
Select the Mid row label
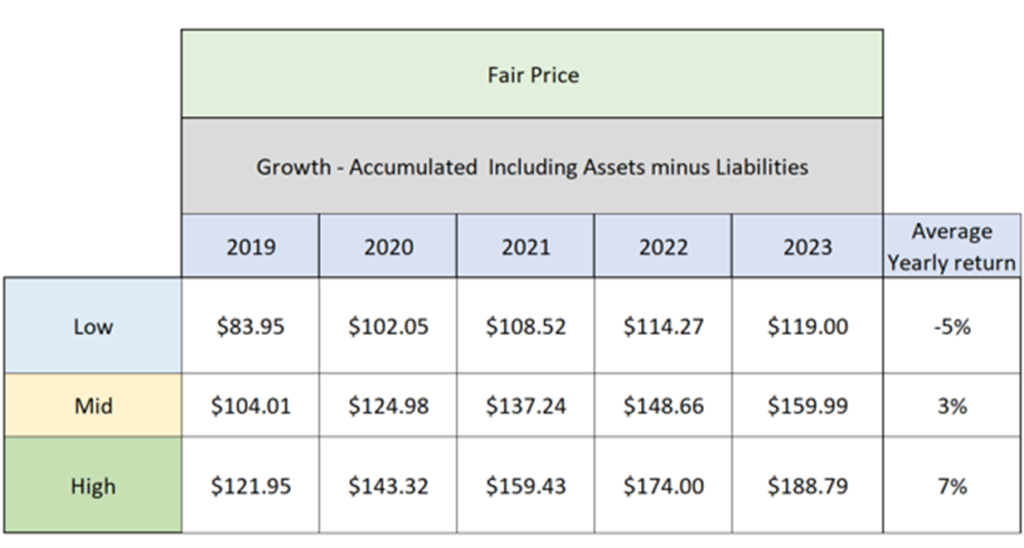pos(93,406)
